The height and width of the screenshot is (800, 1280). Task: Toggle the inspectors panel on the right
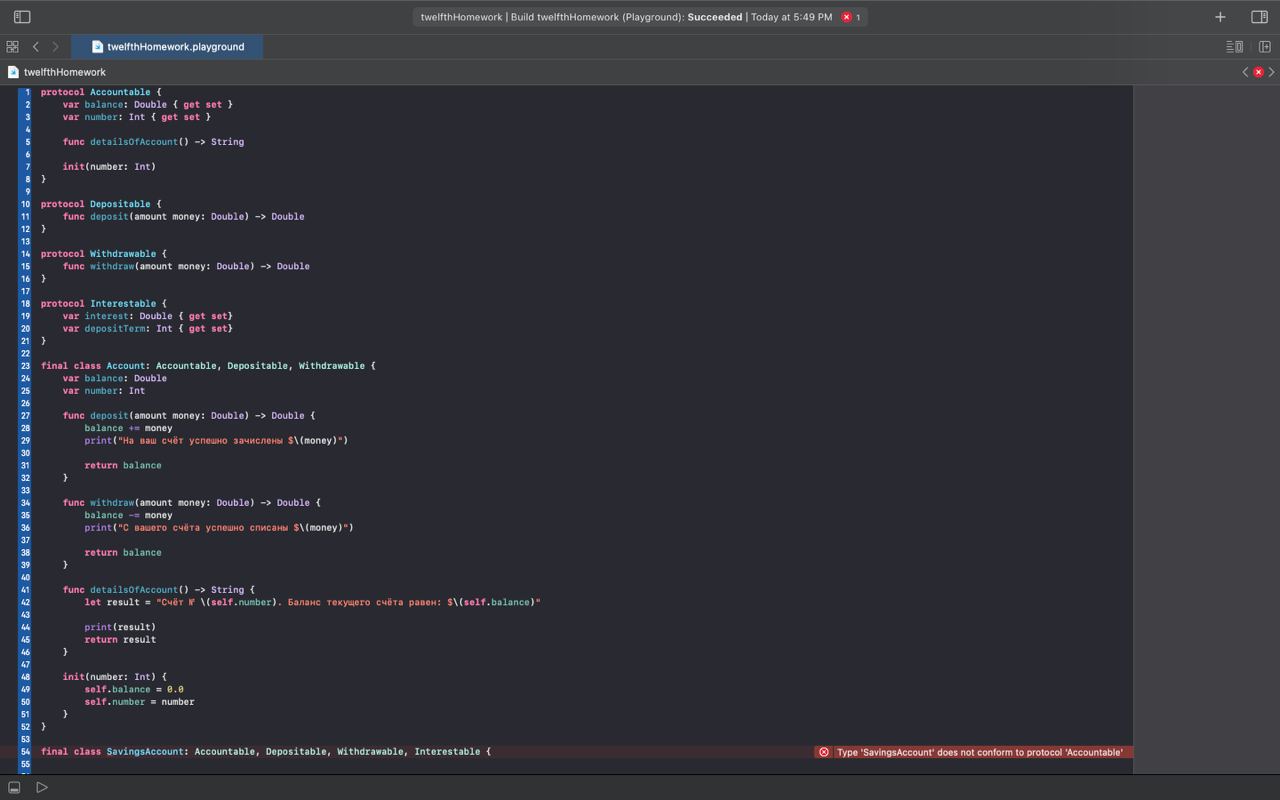(x=1259, y=17)
